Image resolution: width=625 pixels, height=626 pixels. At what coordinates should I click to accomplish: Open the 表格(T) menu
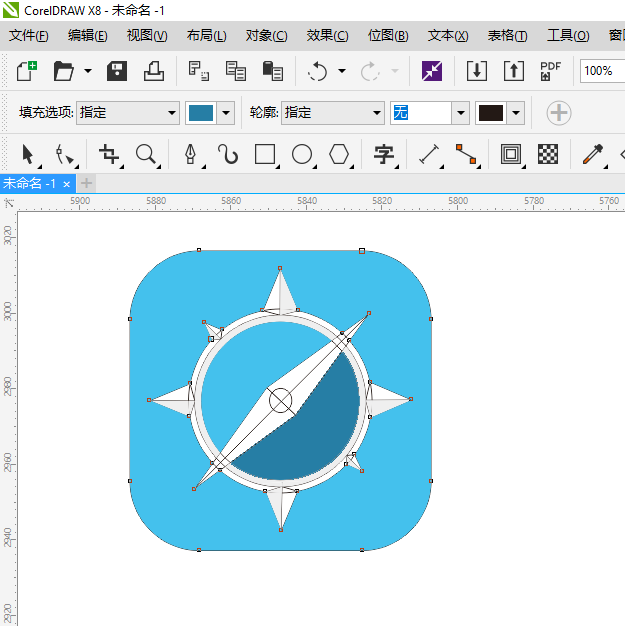pos(507,36)
